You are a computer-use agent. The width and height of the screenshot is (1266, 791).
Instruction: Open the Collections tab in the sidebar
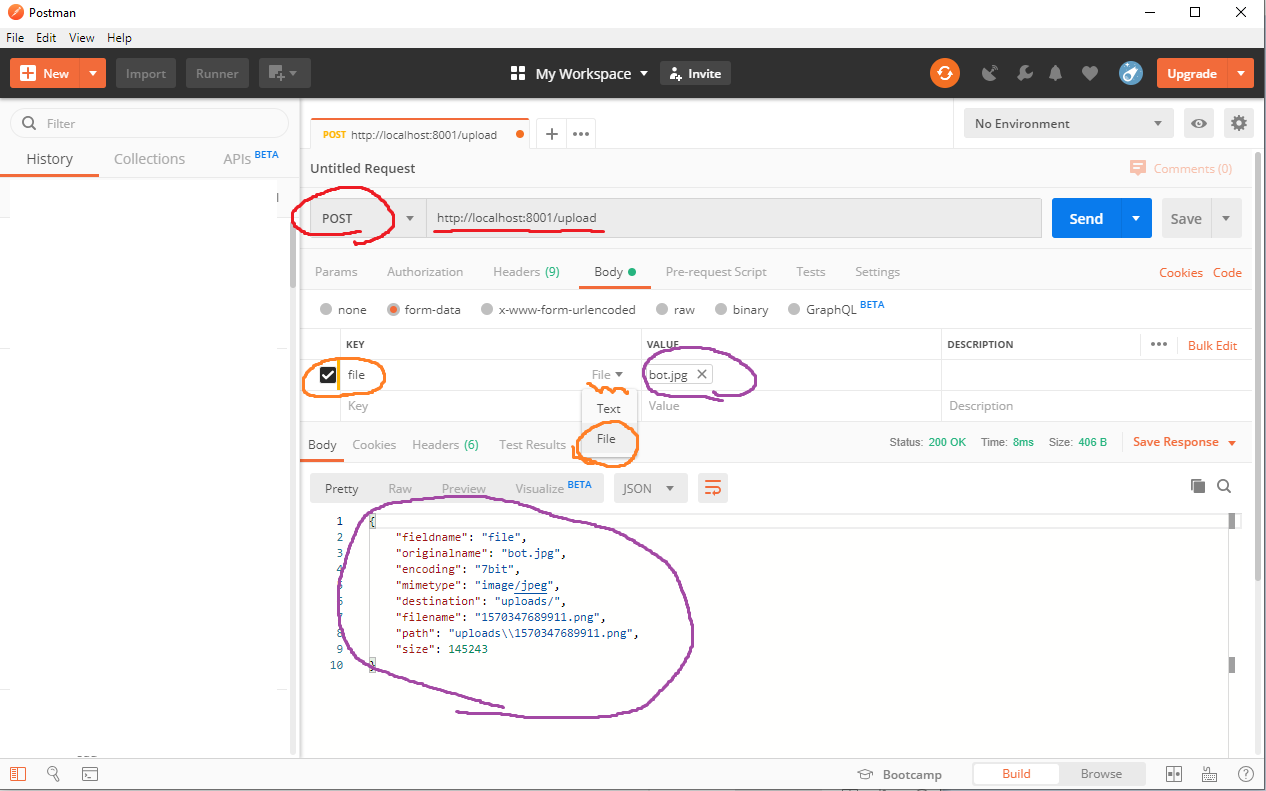(149, 158)
